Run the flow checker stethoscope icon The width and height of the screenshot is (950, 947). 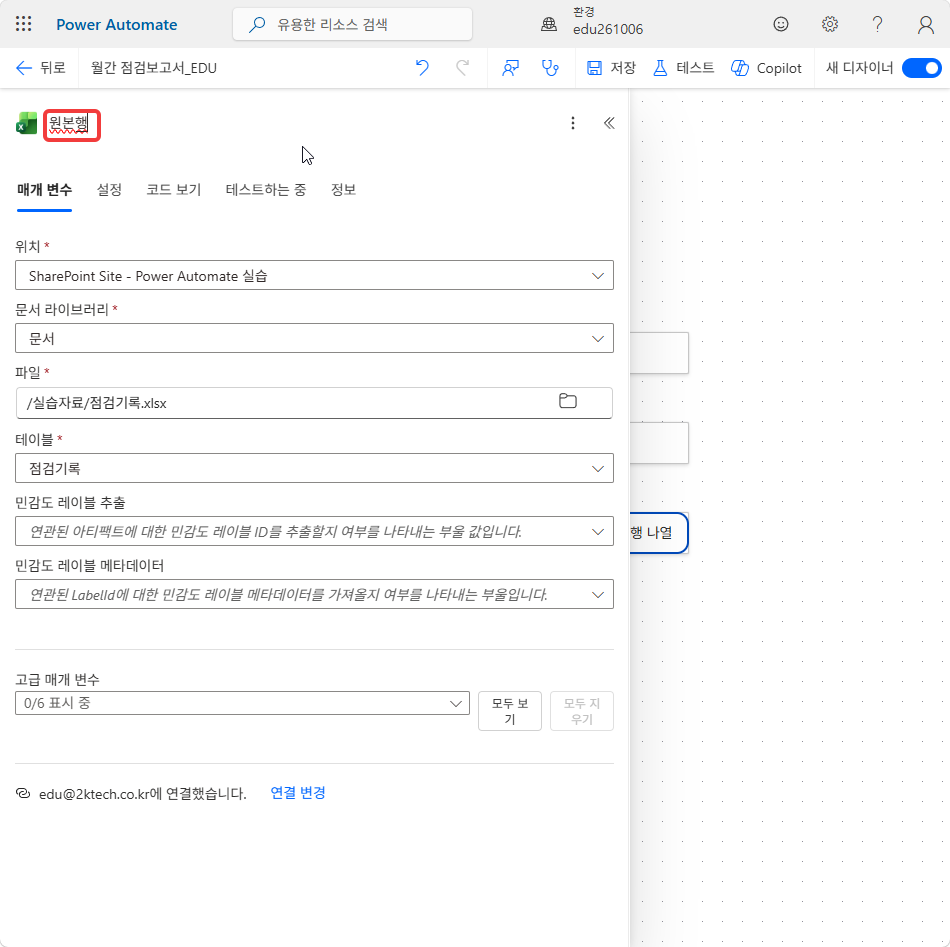pos(550,68)
